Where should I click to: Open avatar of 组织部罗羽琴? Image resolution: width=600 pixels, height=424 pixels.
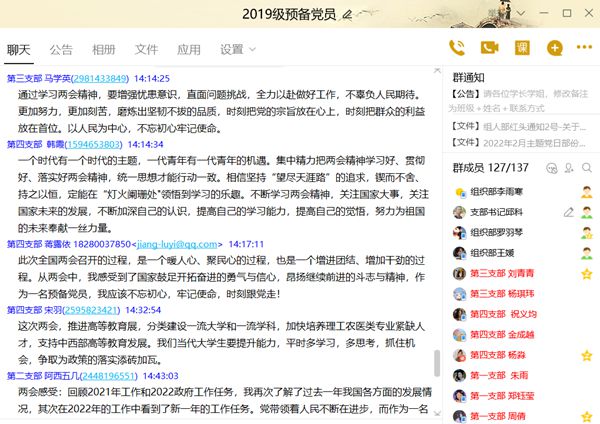(x=460, y=233)
